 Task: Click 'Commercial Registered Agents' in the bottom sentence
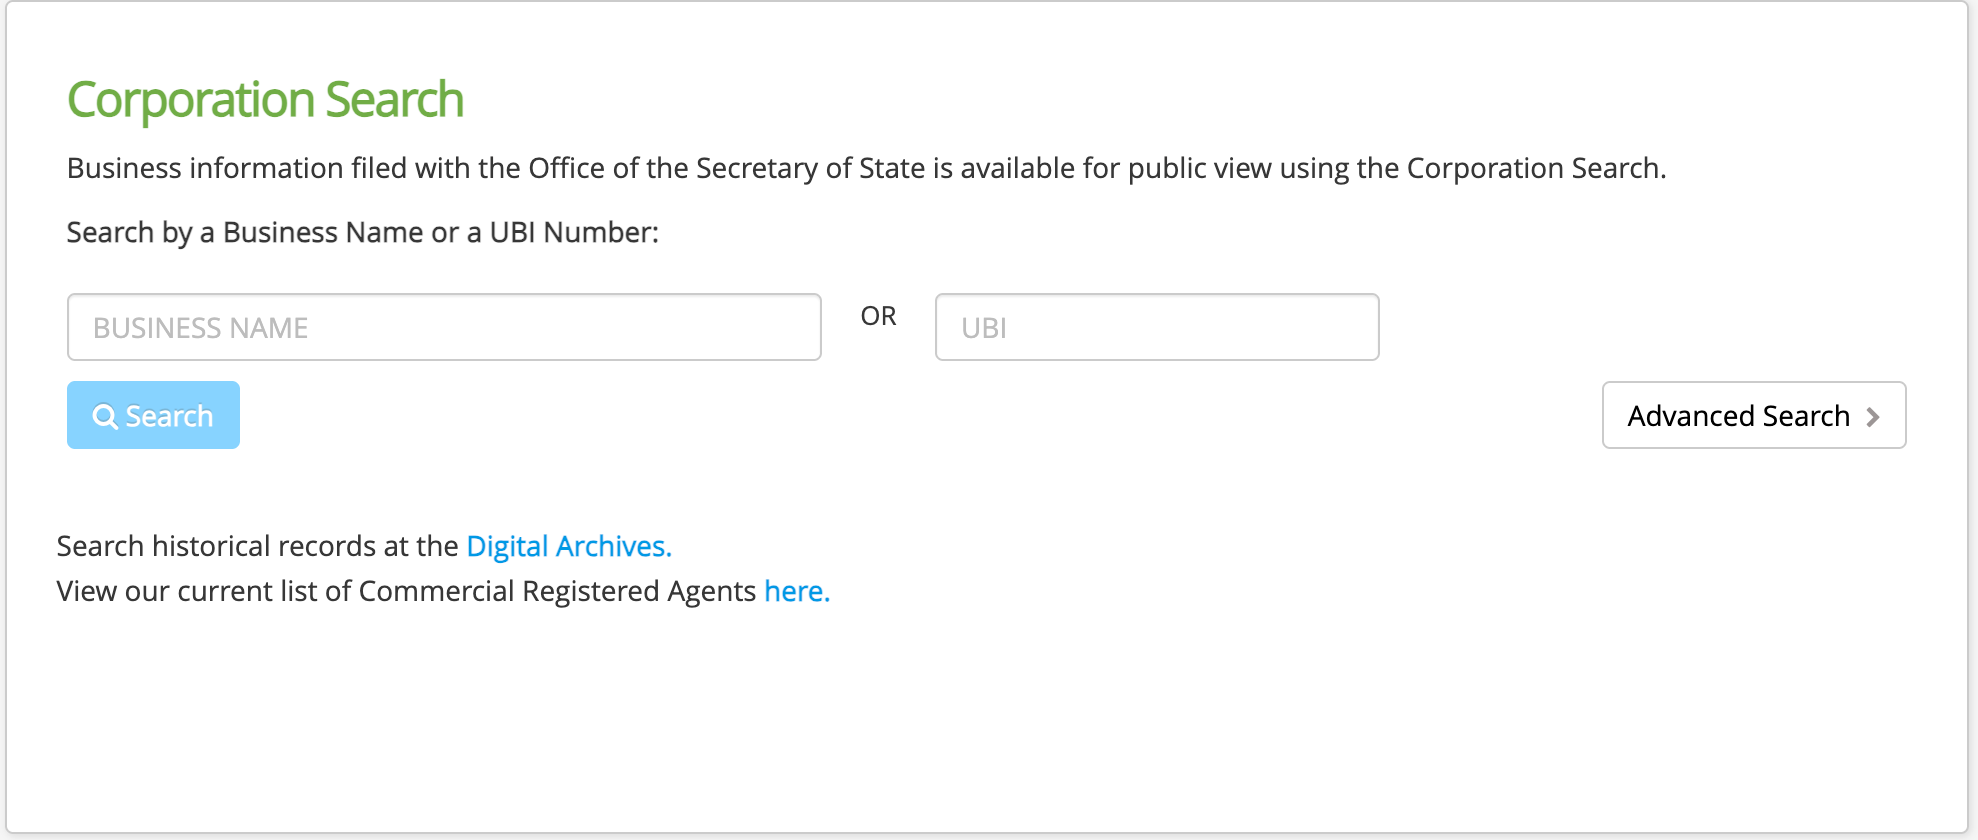pyautogui.click(x=557, y=591)
